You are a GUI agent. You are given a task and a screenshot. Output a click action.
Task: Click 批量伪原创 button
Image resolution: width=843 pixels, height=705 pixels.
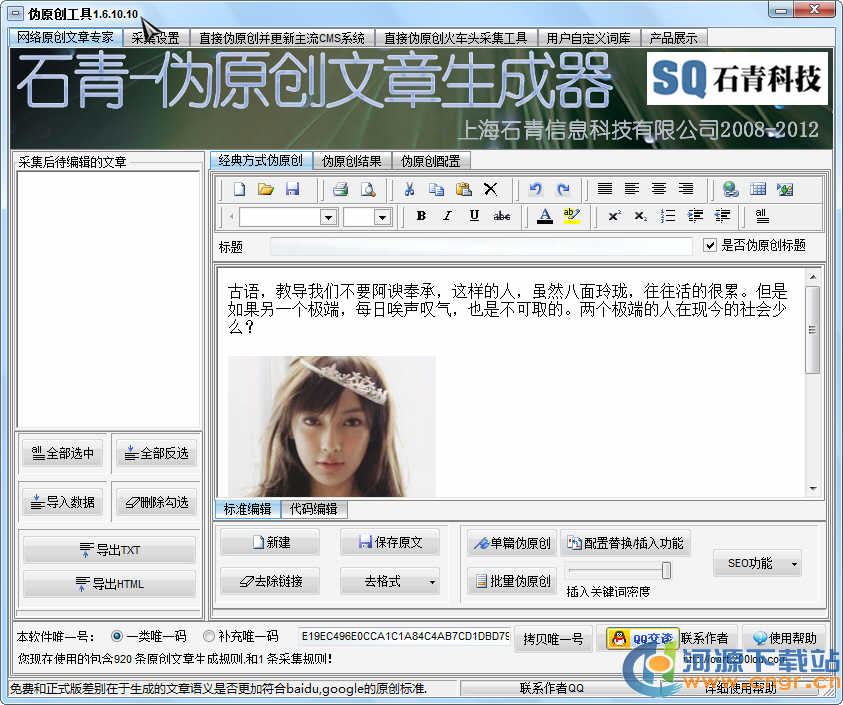(512, 581)
